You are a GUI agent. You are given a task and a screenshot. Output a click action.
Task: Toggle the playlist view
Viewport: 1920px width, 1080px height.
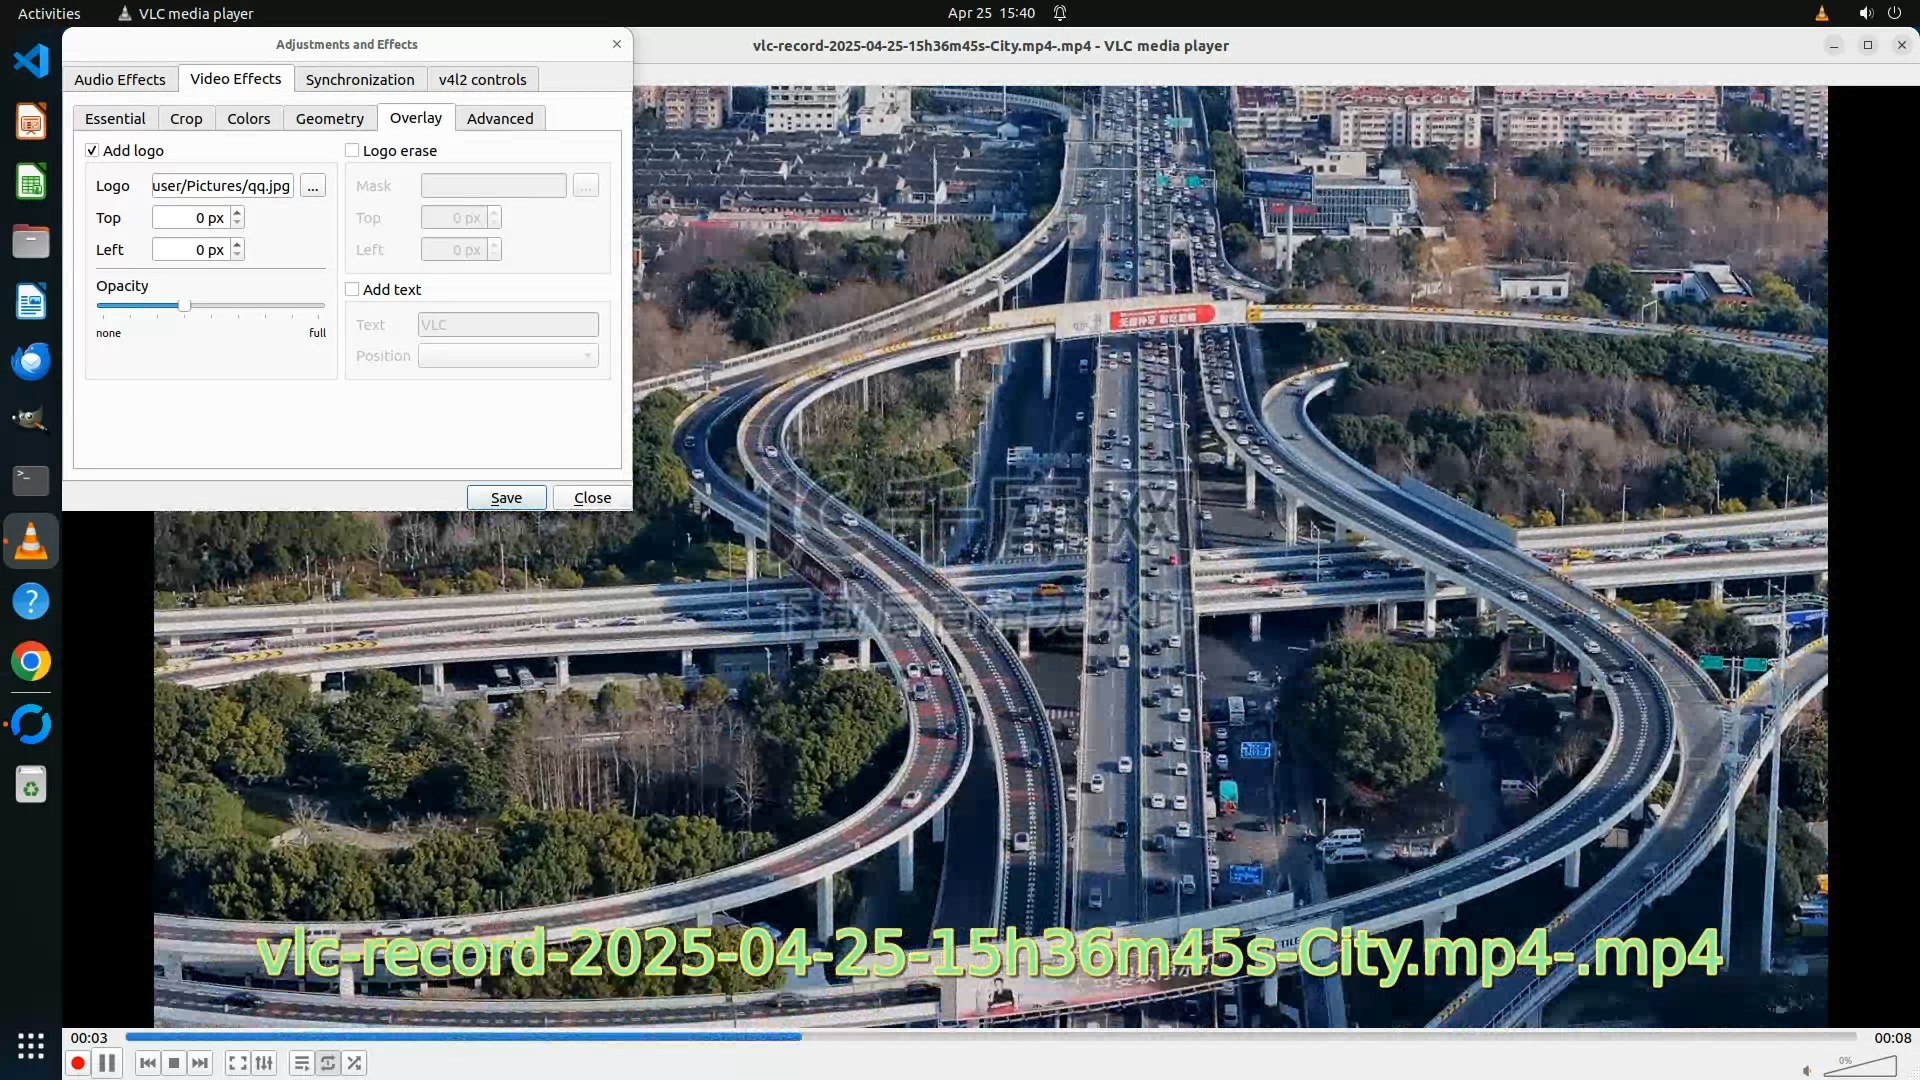[301, 1063]
